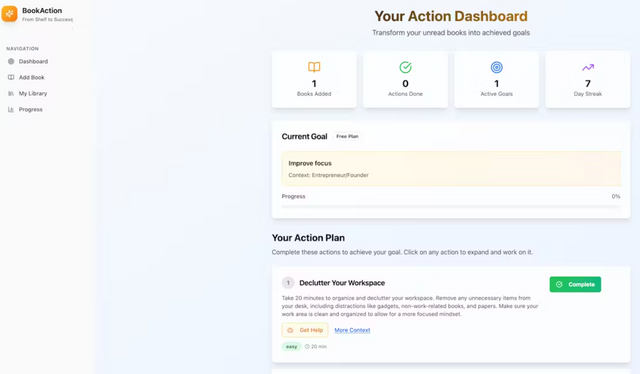
Task: Select the Actions Done stat card
Action: coord(405,80)
